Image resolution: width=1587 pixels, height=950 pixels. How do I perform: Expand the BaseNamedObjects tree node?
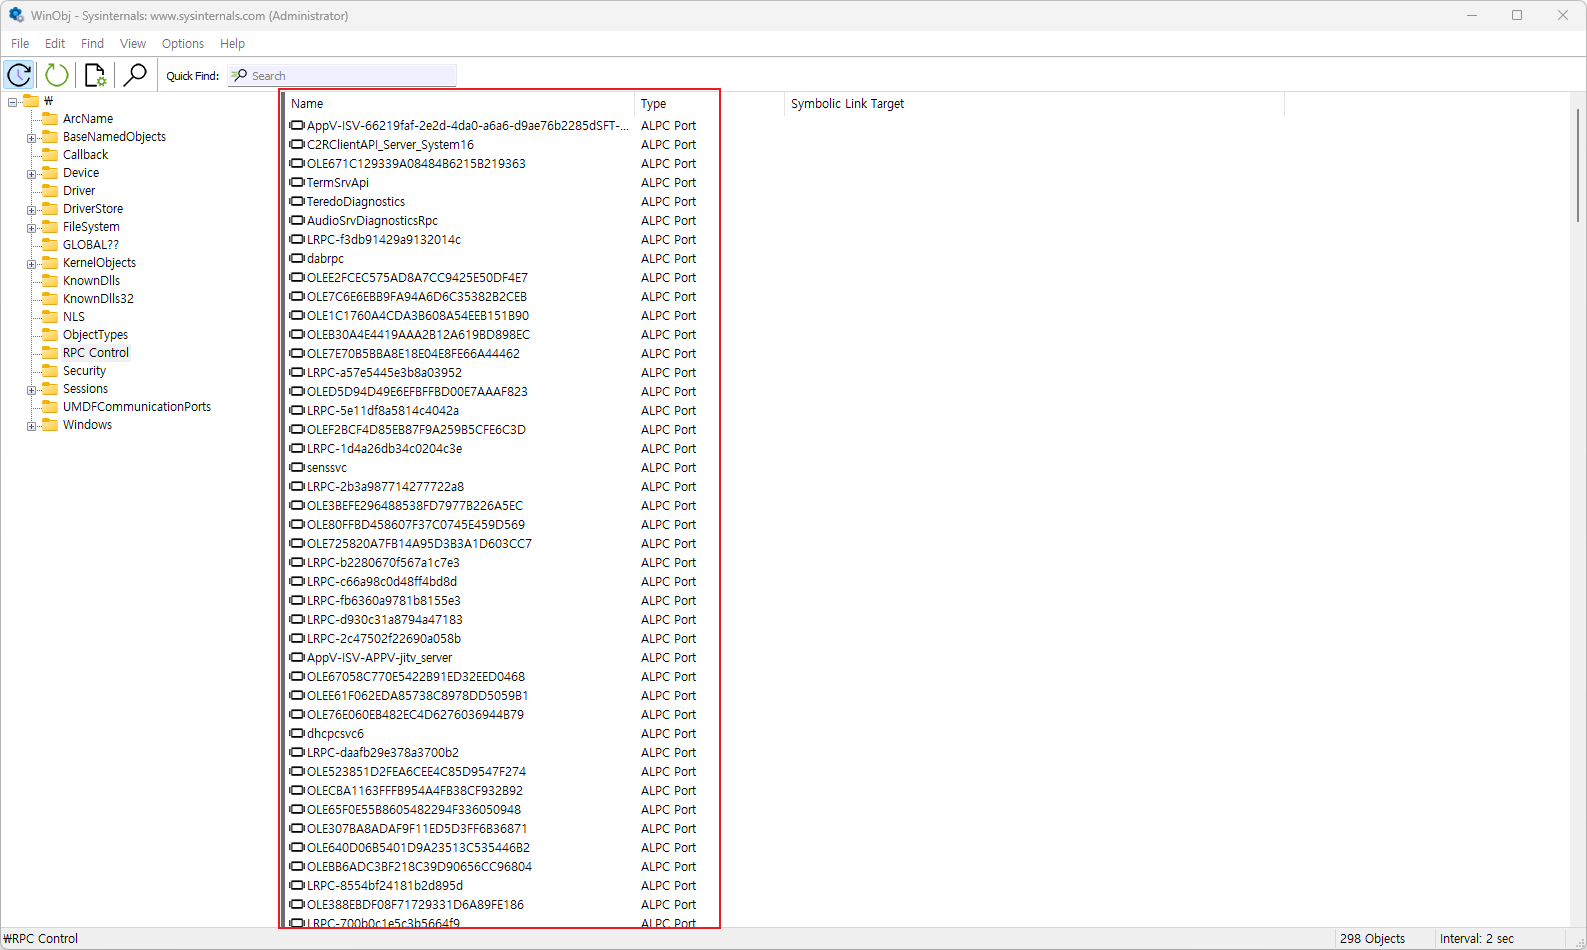pos(31,138)
